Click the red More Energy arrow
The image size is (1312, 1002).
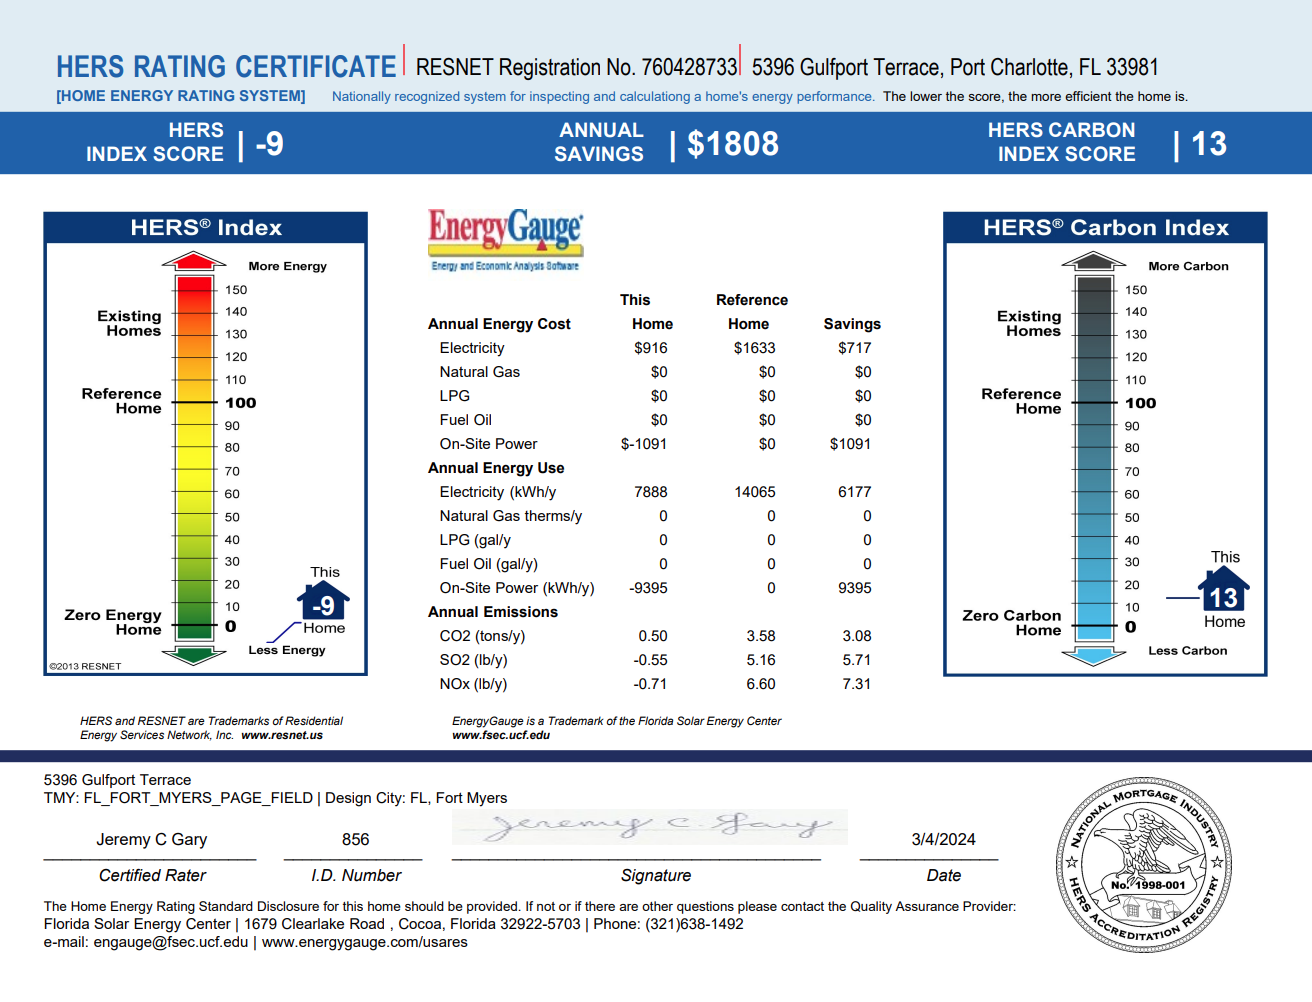click(194, 261)
